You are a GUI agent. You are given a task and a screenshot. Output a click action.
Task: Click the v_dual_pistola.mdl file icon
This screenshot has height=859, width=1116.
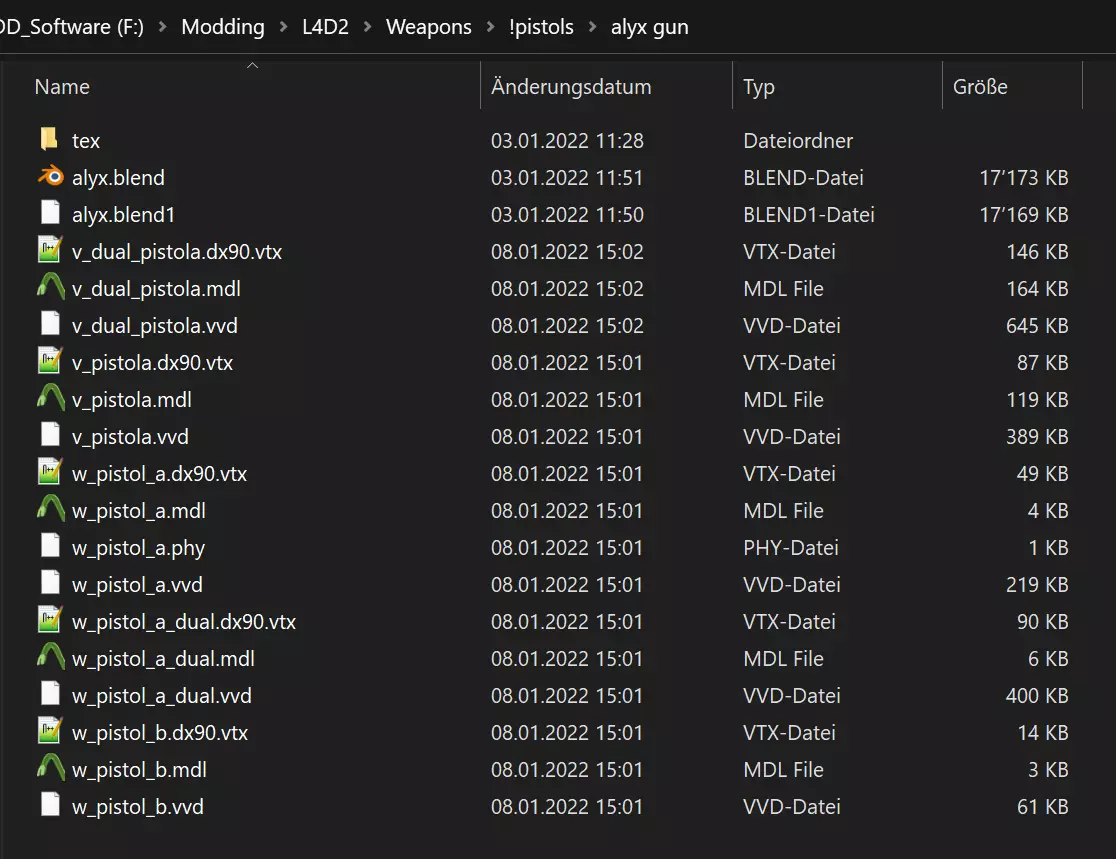point(50,289)
